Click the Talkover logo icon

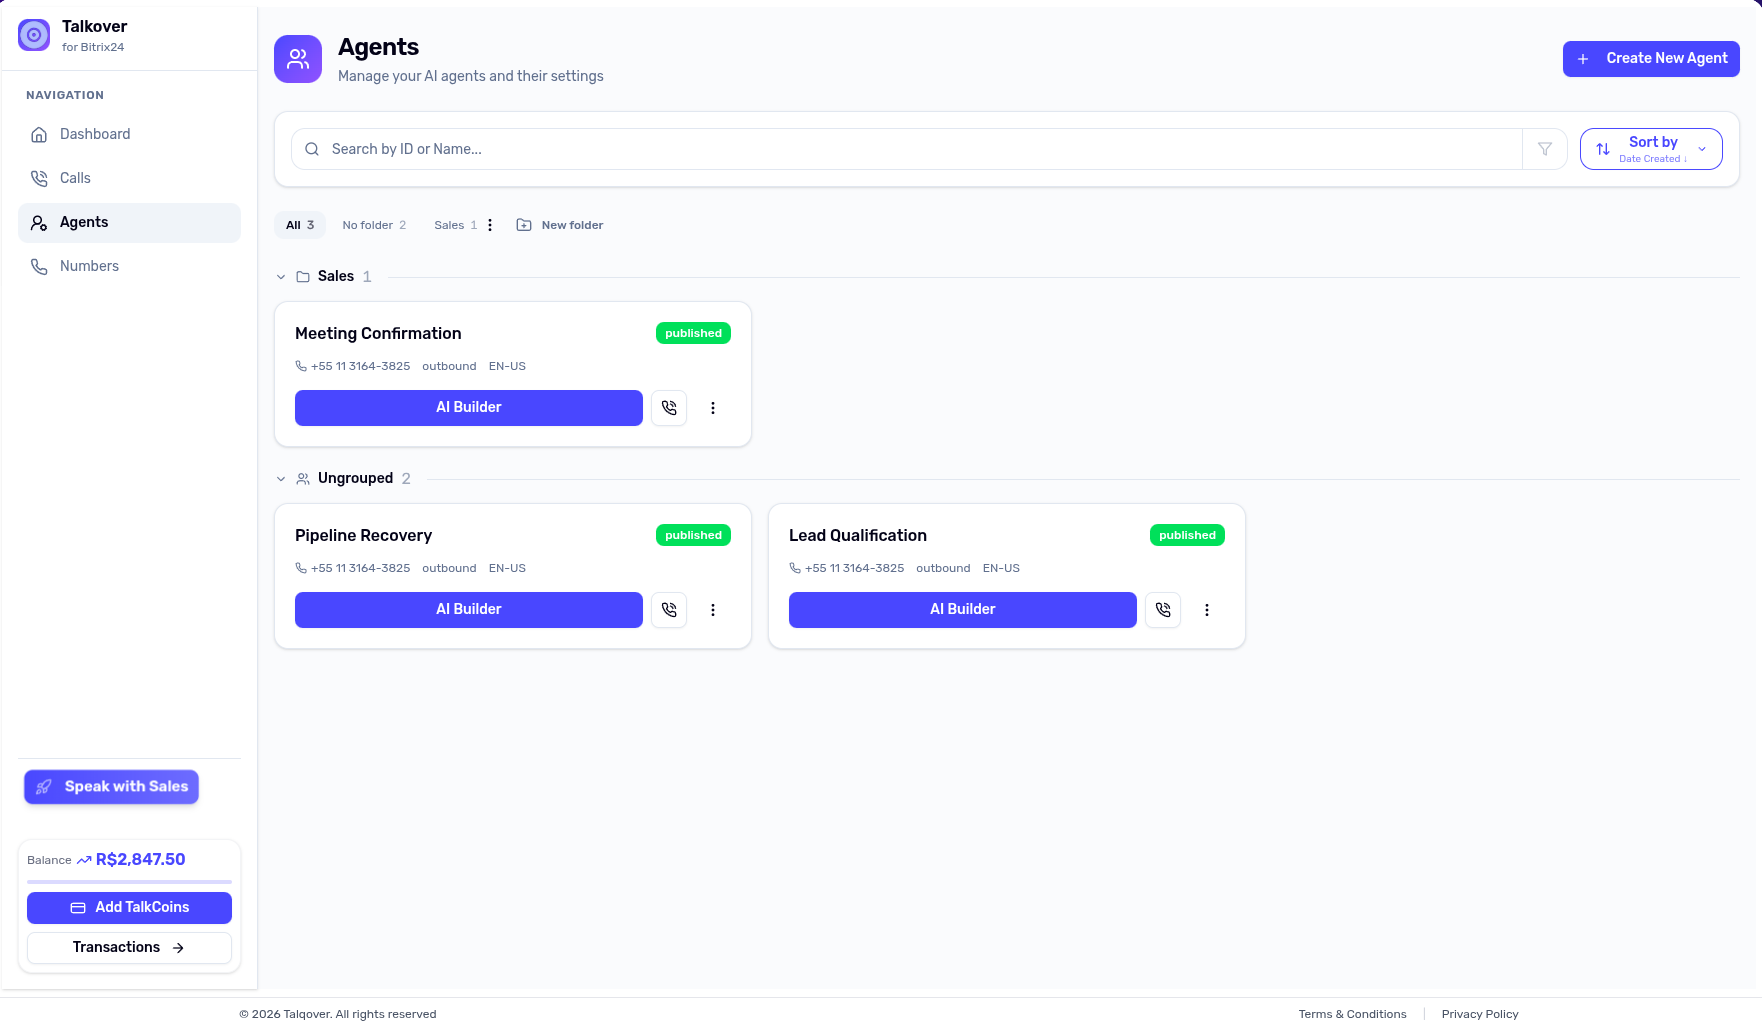34,35
